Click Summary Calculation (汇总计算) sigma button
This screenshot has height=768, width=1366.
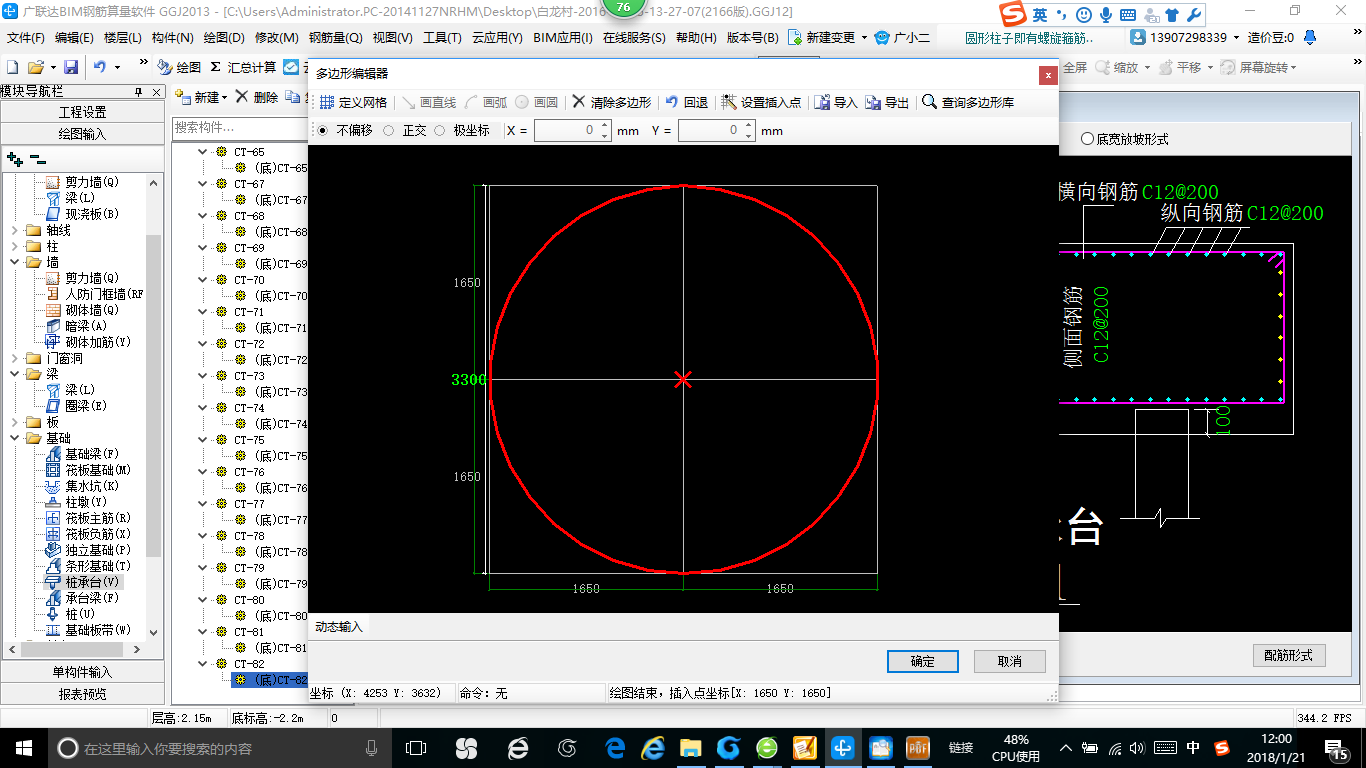tap(243, 67)
